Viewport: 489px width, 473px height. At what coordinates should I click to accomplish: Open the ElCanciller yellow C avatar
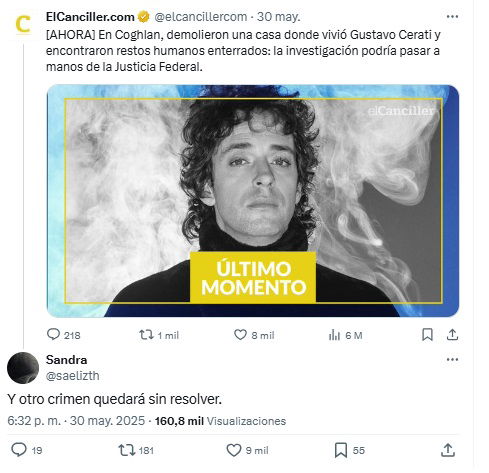coord(23,25)
